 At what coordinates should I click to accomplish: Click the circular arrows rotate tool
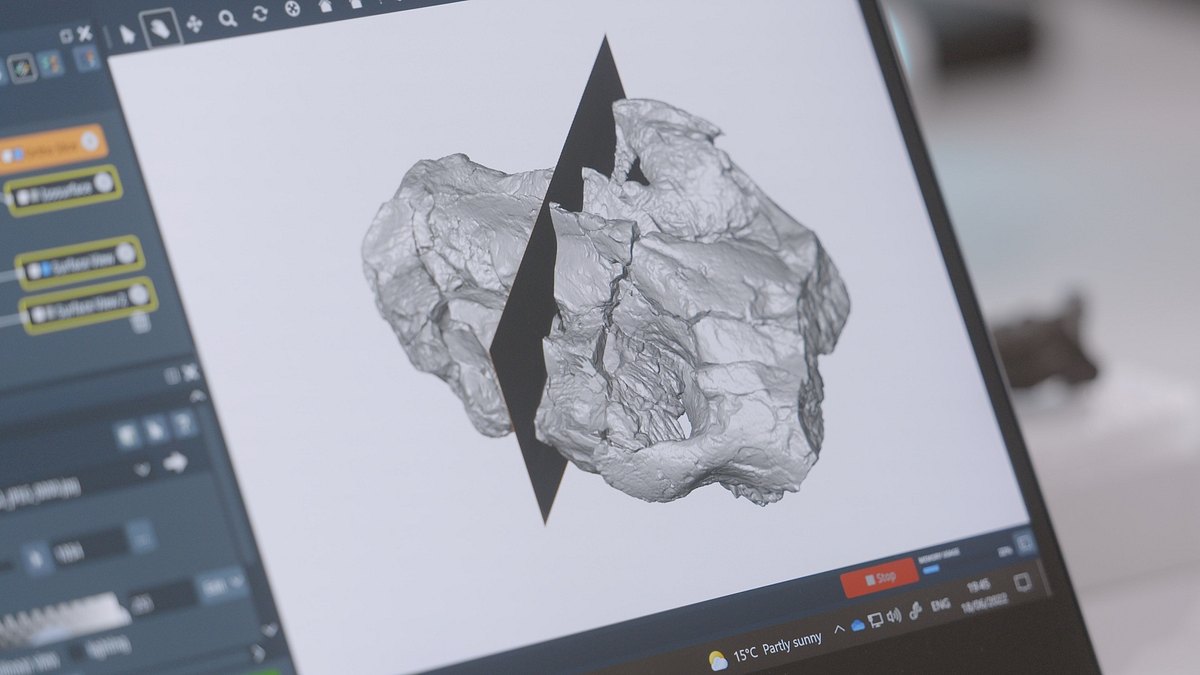click(x=260, y=13)
